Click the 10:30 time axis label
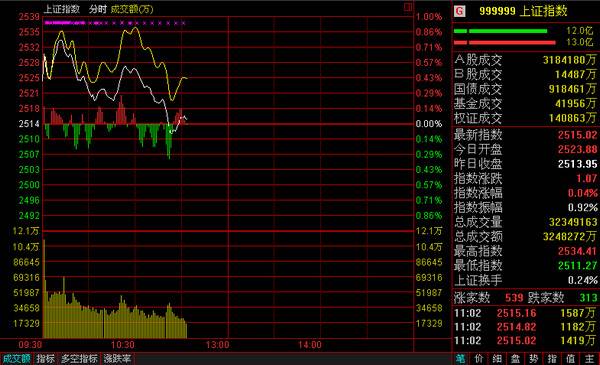This screenshot has height=365, width=600. coord(123,345)
